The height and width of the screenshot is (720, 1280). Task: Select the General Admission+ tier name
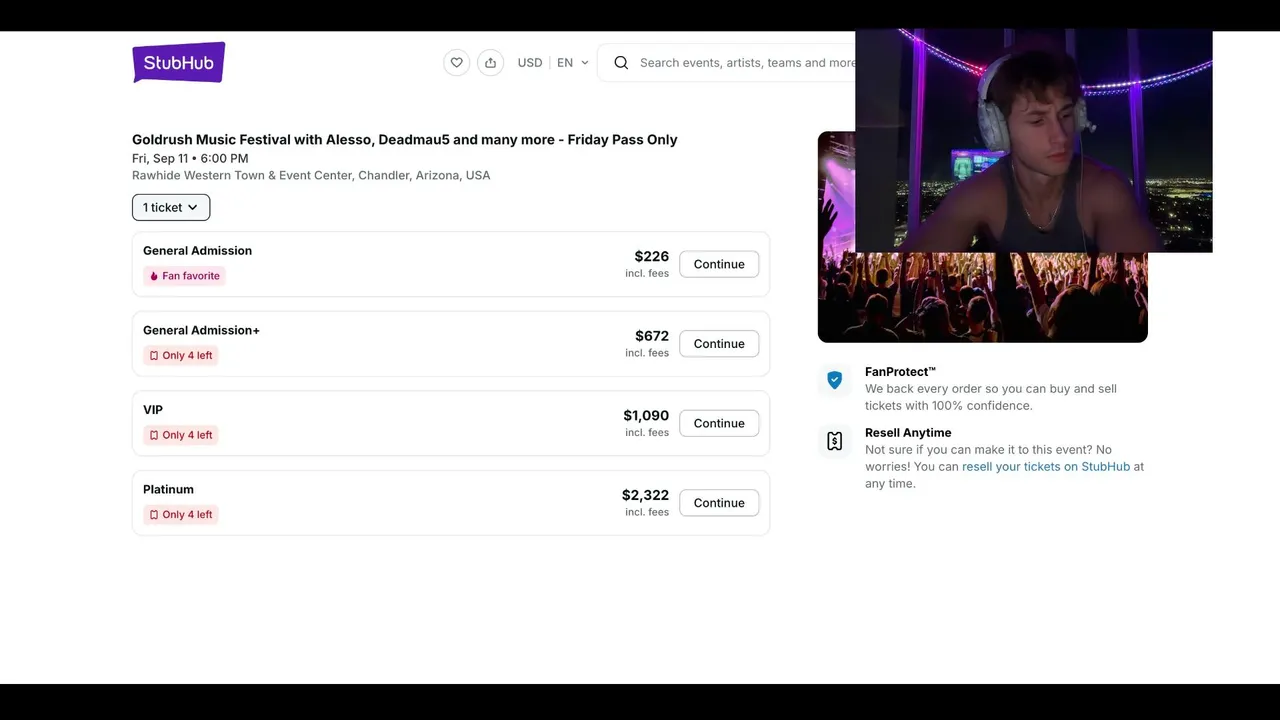(201, 330)
